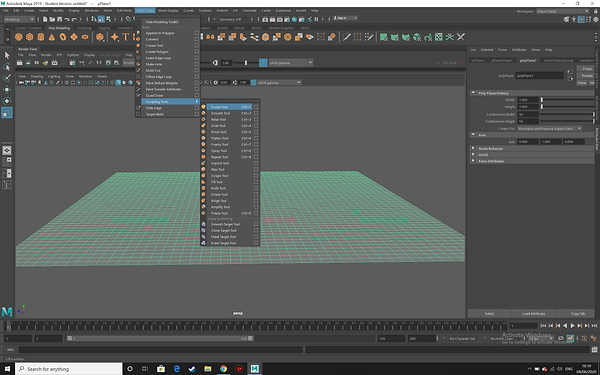600x375 pixels.
Task: Click the Flatten Tool brush icon
Action: (x=203, y=138)
